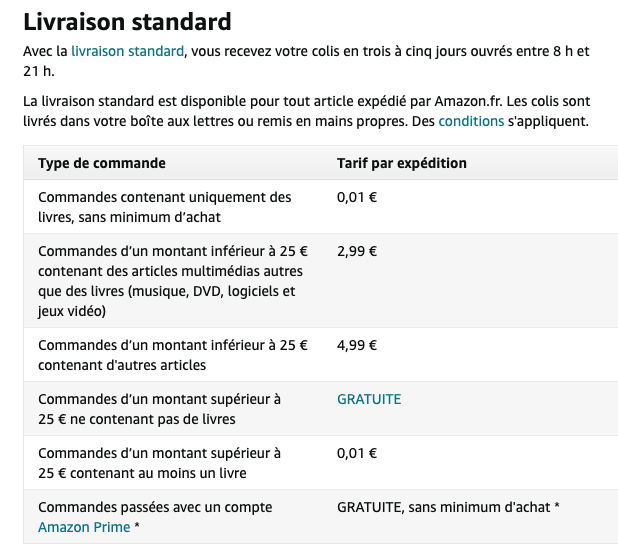Click the multimedia articles order description
This screenshot has width=618, height=560.
173,281
